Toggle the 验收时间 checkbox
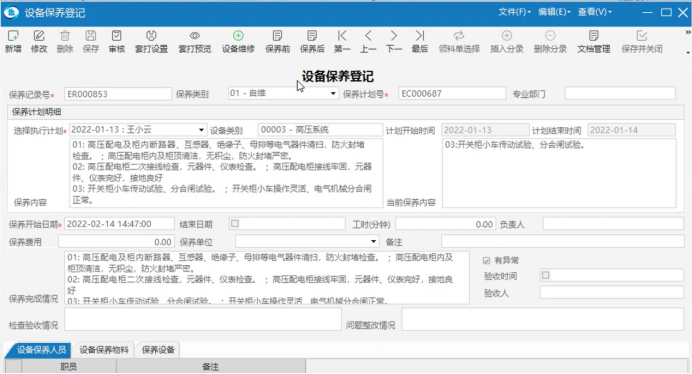692x374 pixels. tap(545, 275)
